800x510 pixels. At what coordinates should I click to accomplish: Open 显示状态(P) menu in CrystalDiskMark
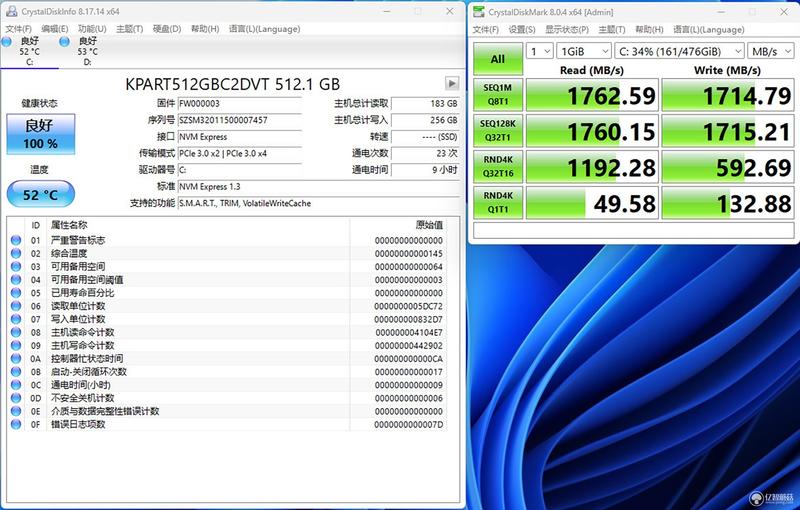coord(567,30)
